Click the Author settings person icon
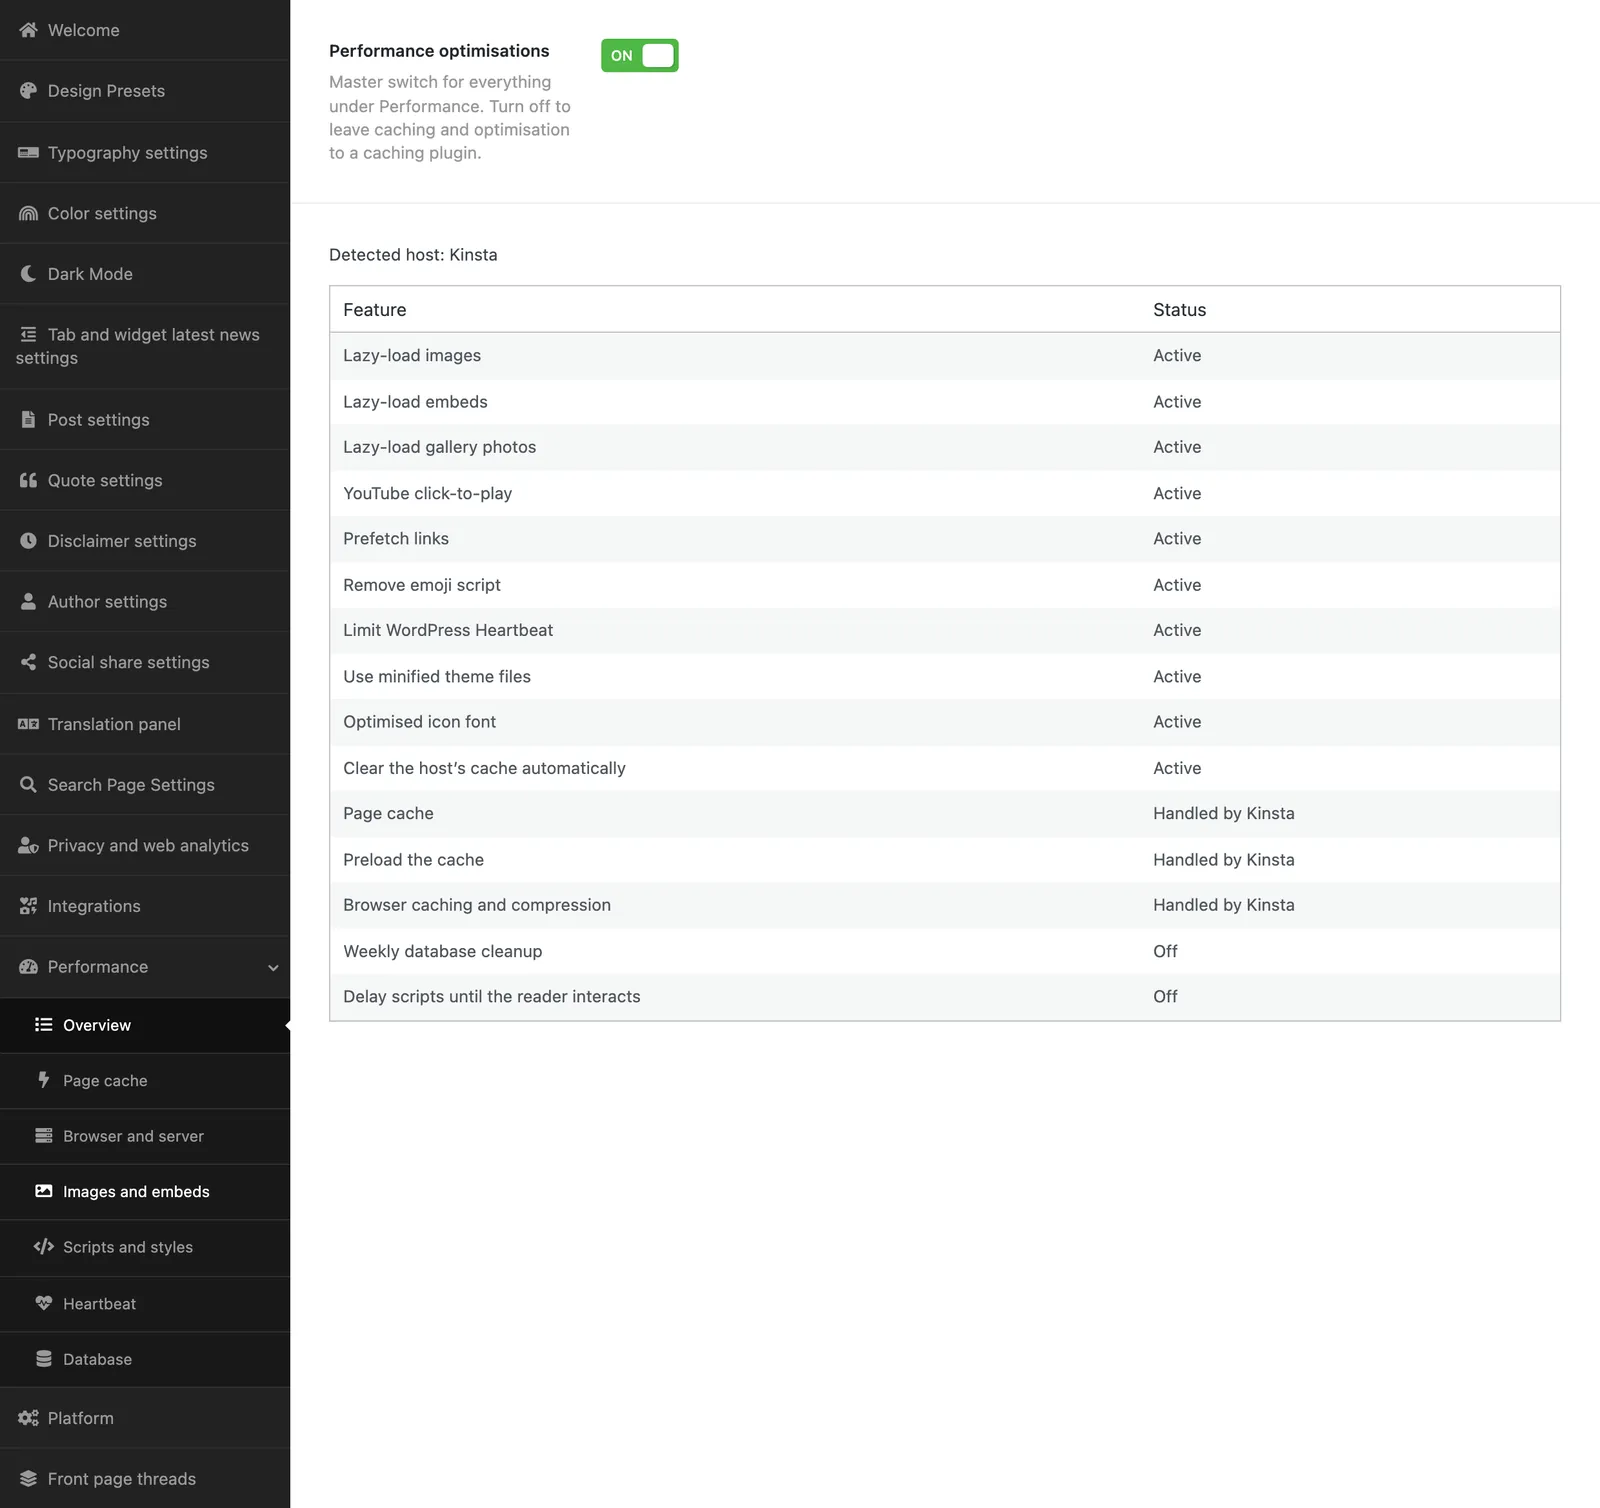Image resolution: width=1600 pixels, height=1508 pixels. pos(28,601)
